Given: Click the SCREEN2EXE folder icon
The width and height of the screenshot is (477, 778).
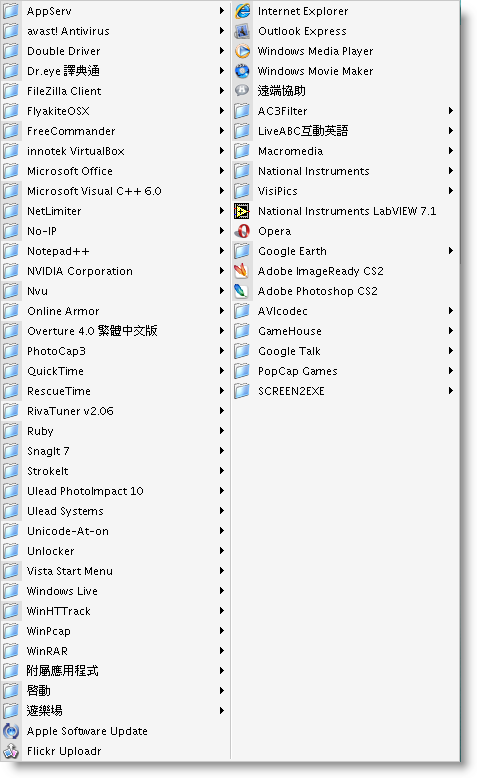Looking at the screenshot, I should (242, 391).
